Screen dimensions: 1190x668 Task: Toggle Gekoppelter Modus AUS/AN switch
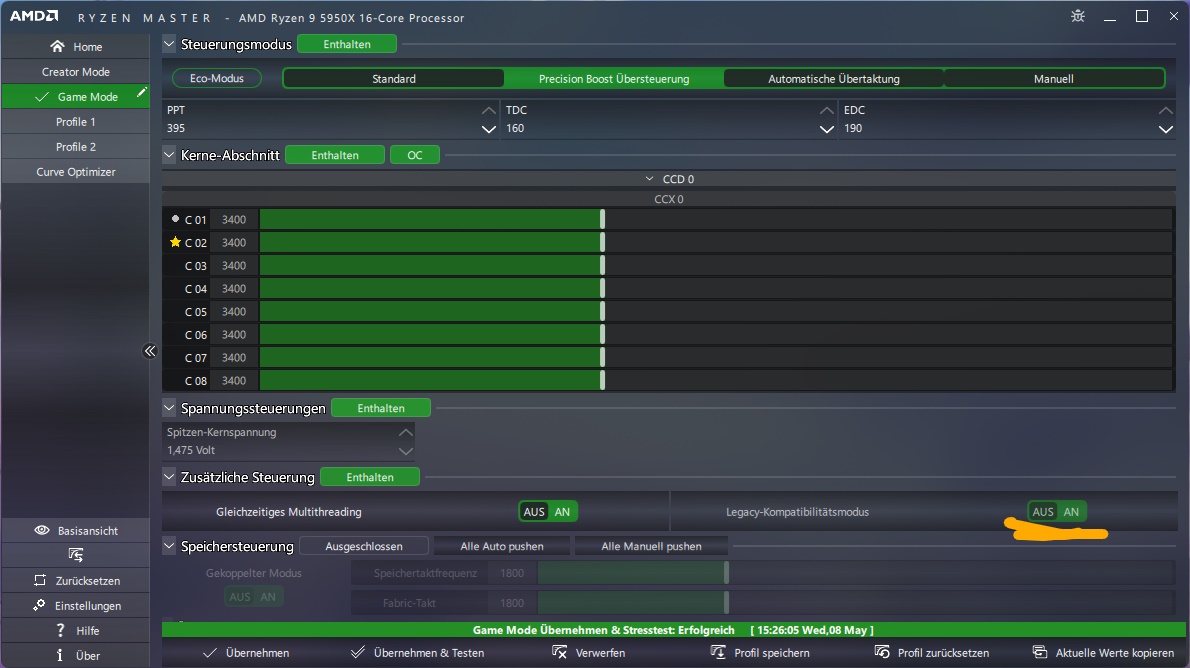(x=253, y=597)
